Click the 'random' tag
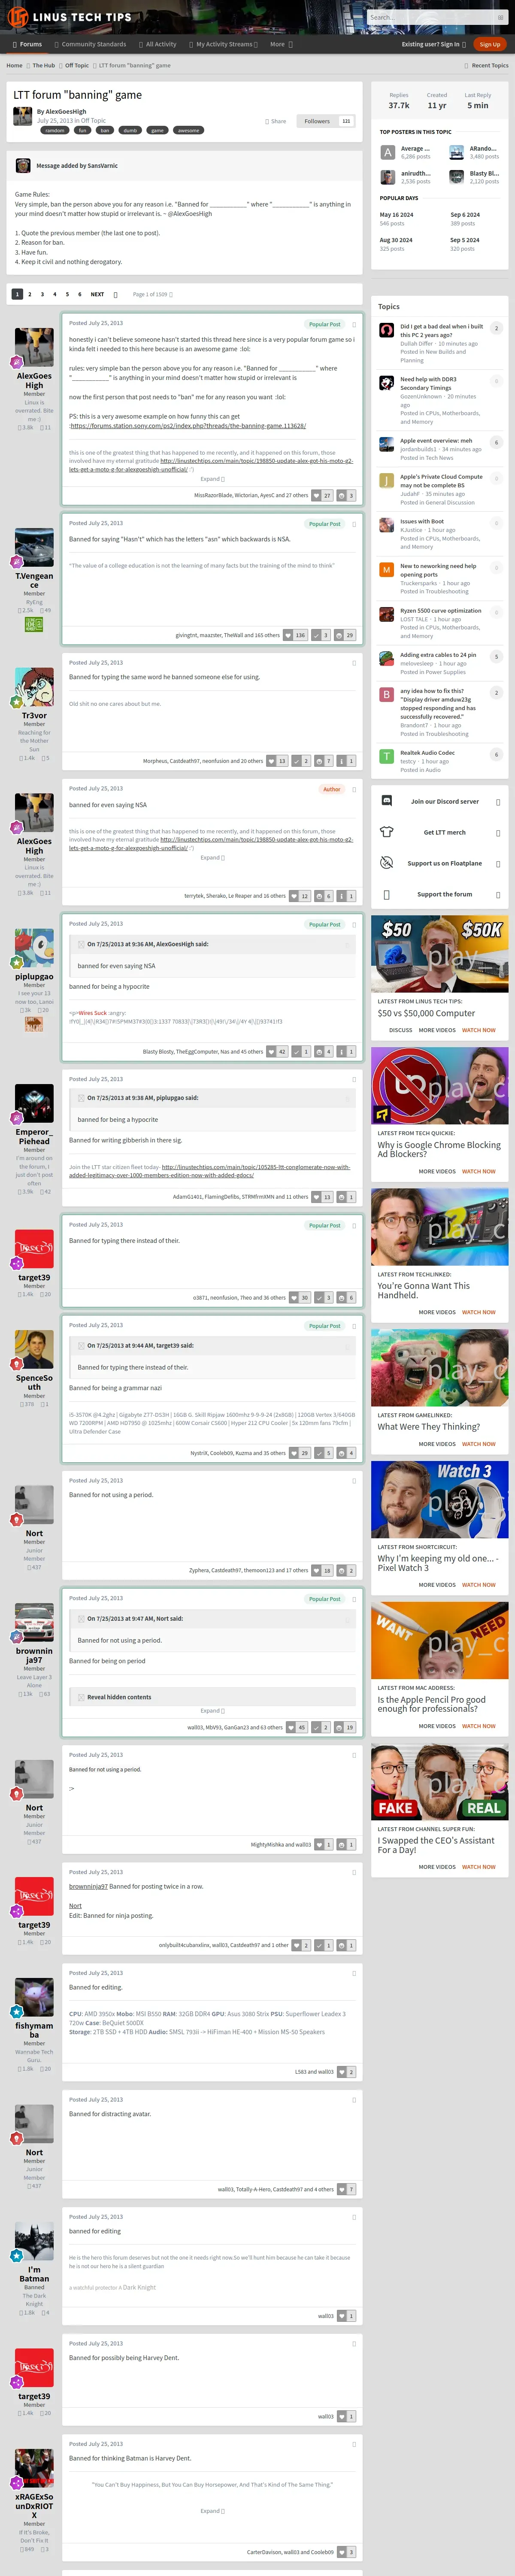515x2576 pixels. (55, 130)
